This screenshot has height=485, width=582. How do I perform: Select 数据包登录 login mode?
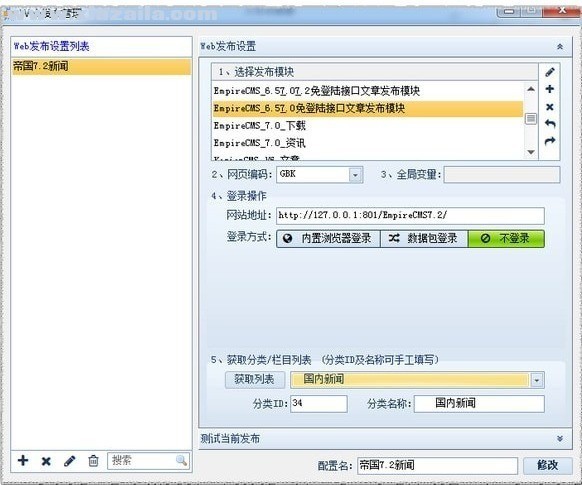pyautogui.click(x=424, y=238)
